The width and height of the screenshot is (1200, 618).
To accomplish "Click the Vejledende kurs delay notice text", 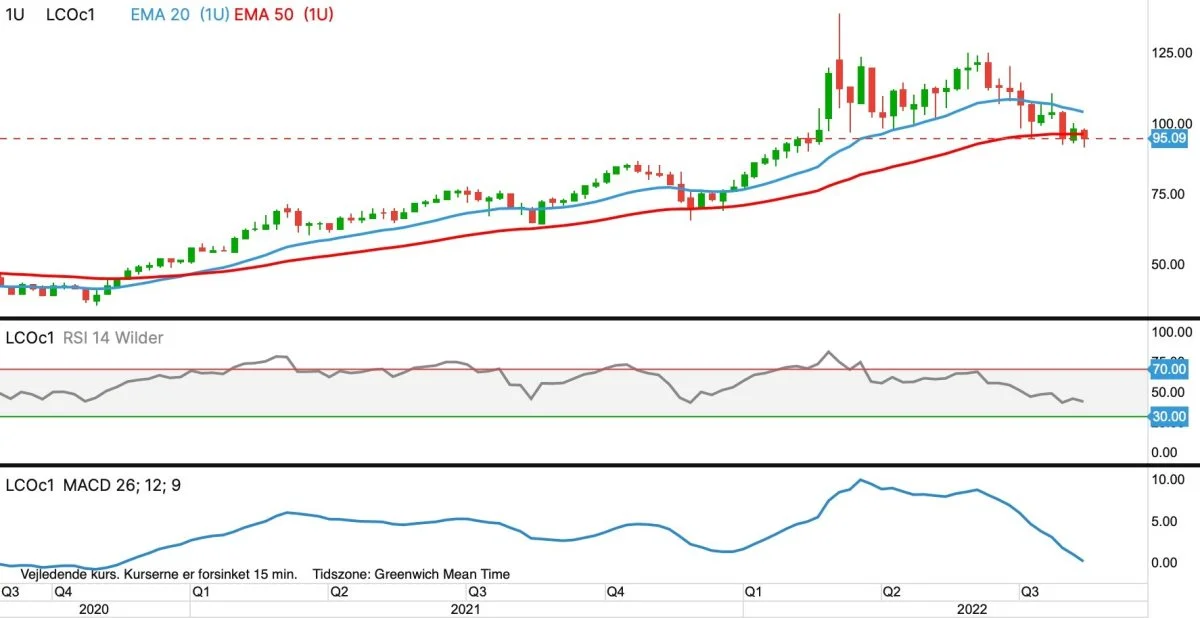I will click(x=158, y=574).
